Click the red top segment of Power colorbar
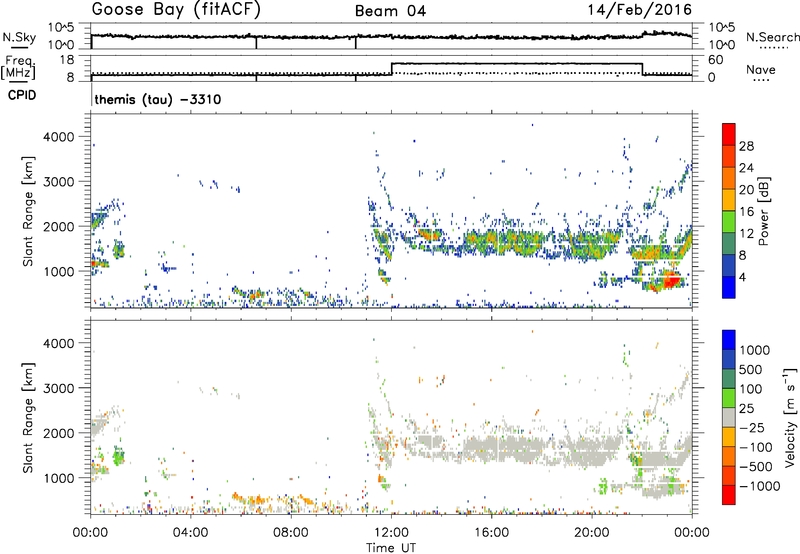Screen dimensions: 800x554 (x=729, y=134)
